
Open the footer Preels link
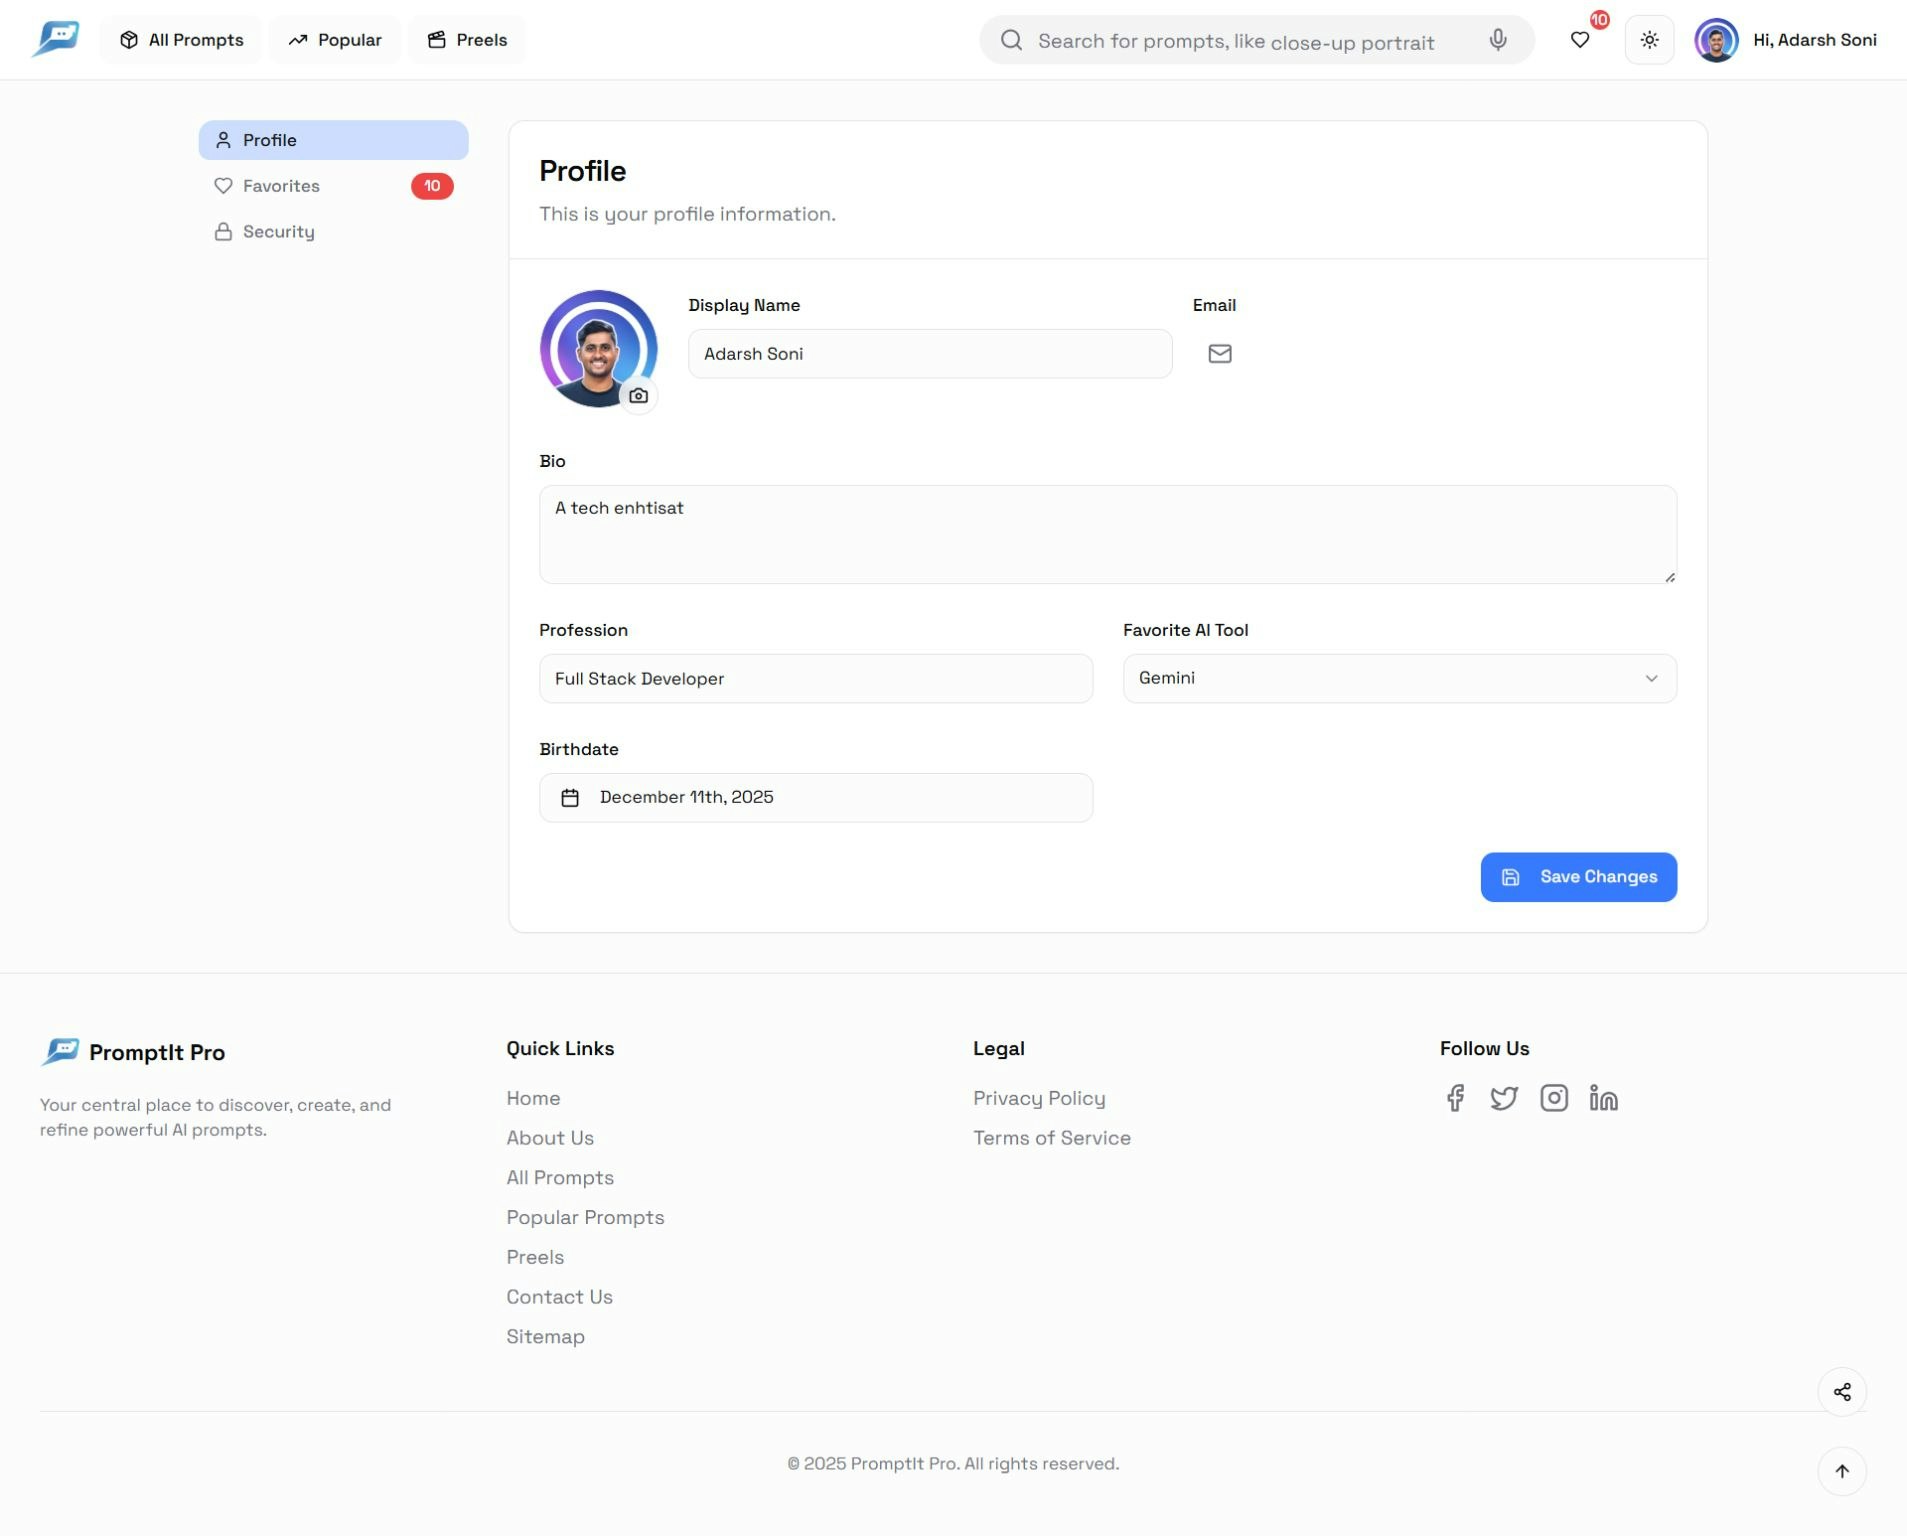pyautogui.click(x=535, y=1257)
